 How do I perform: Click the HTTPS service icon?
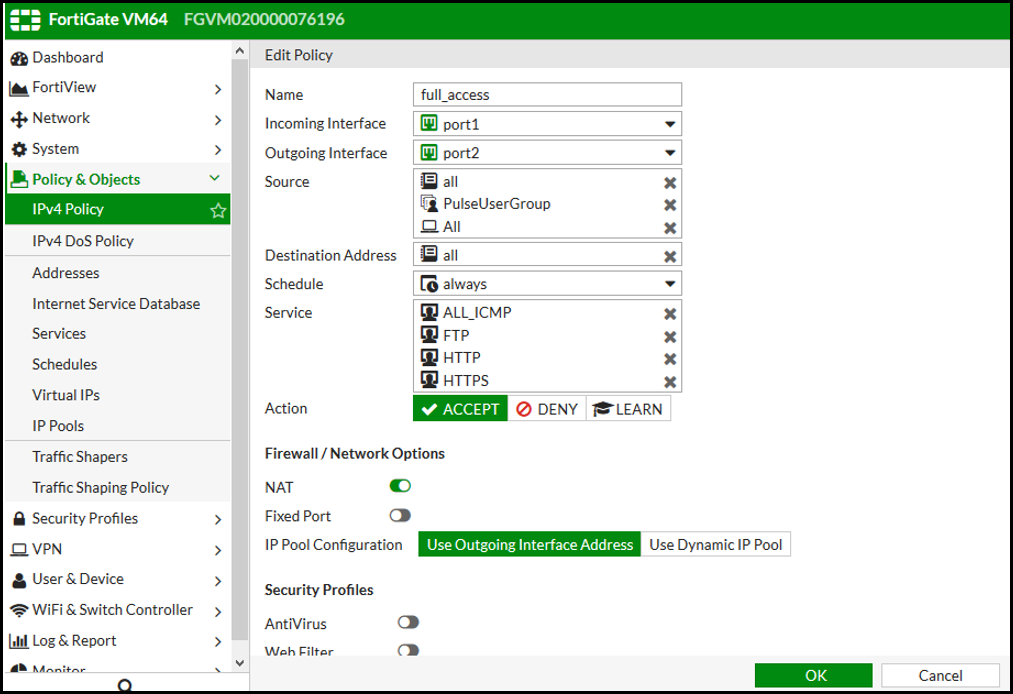click(x=429, y=380)
